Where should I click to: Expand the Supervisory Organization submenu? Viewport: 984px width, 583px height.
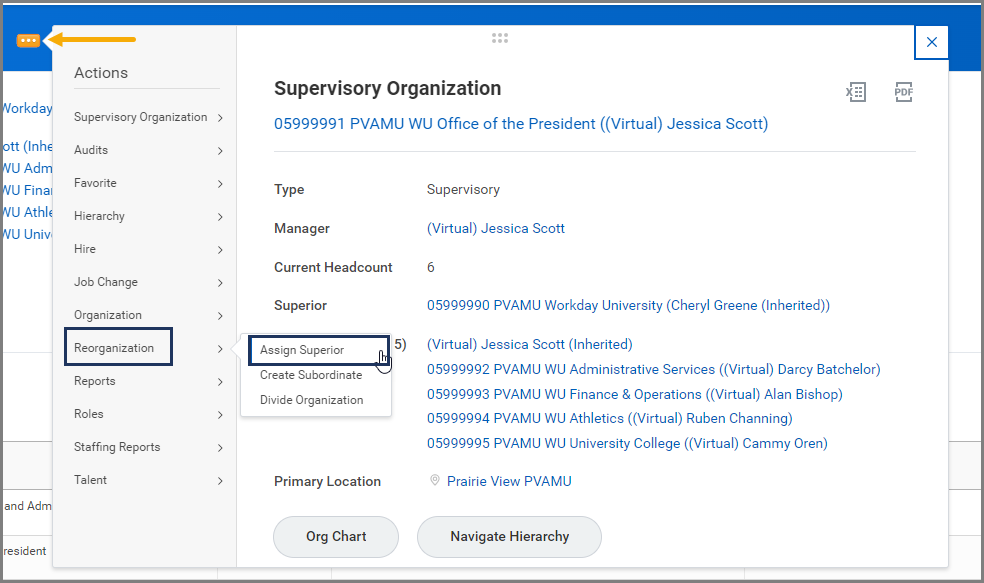point(148,117)
